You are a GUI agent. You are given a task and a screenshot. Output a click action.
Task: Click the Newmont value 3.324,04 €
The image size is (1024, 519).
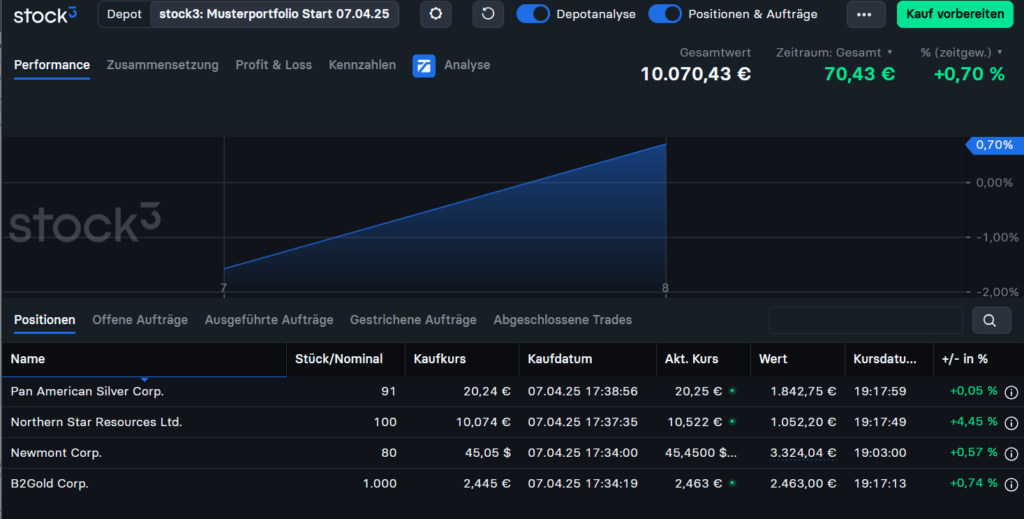[803, 452]
